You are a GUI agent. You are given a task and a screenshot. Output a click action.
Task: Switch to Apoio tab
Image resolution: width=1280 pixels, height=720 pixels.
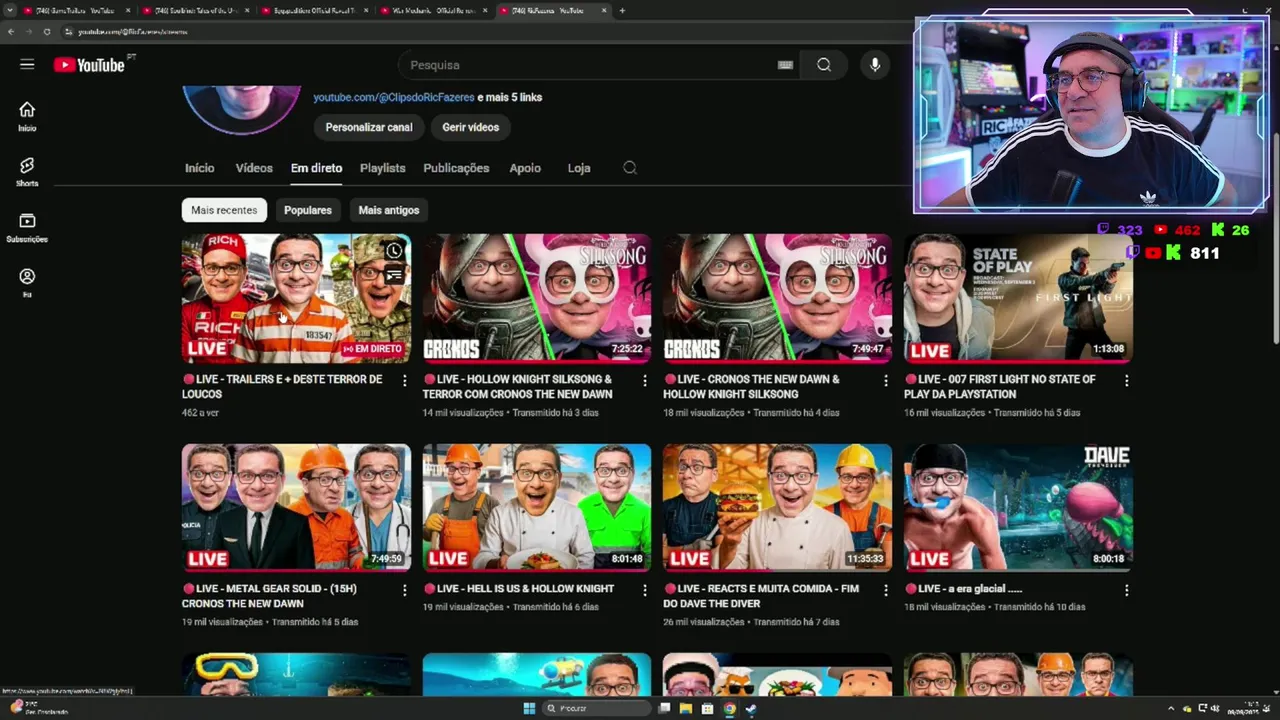click(525, 168)
